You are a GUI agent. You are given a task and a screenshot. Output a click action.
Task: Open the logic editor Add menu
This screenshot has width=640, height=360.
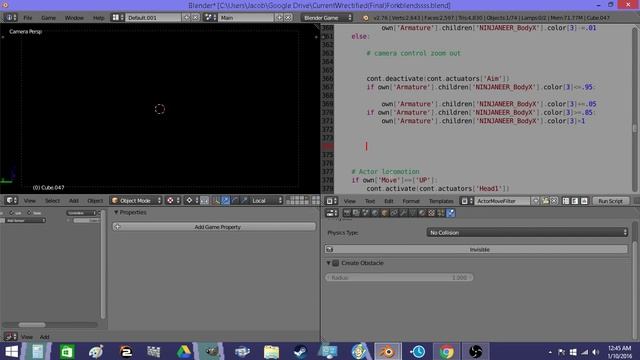44,337
